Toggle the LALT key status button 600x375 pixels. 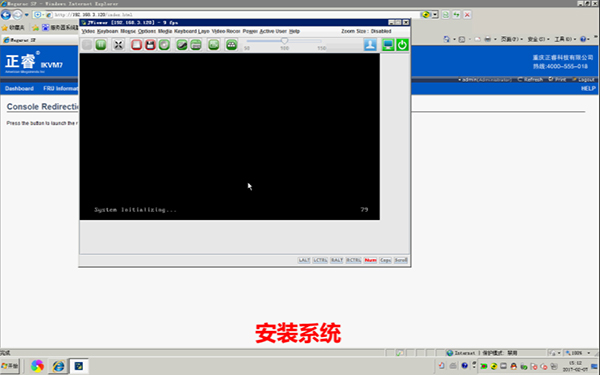(304, 260)
